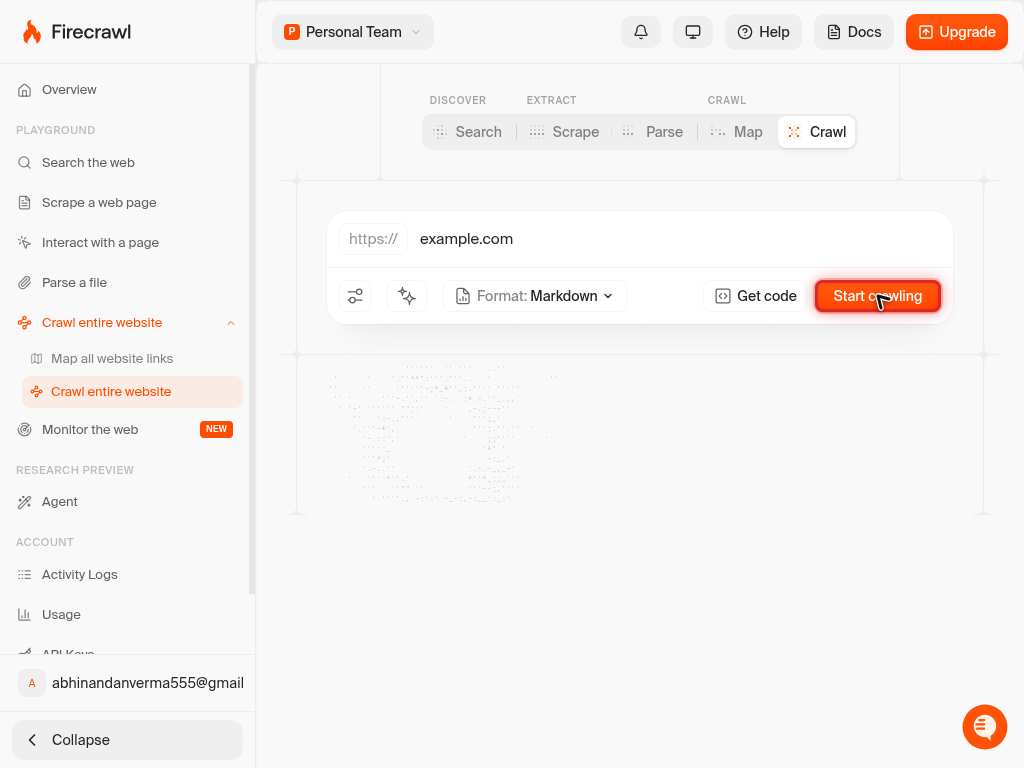Switch to the Parse tab
Screen dimensions: 1024x768
click(652, 132)
